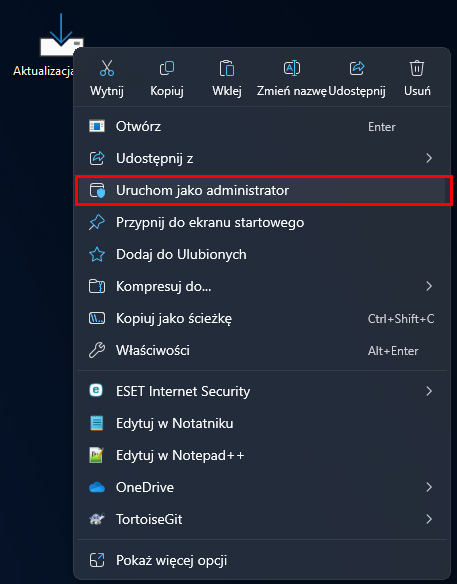This screenshot has width=457, height=584.
Task: Open the OneDrive submenu arrow
Action: 429,487
